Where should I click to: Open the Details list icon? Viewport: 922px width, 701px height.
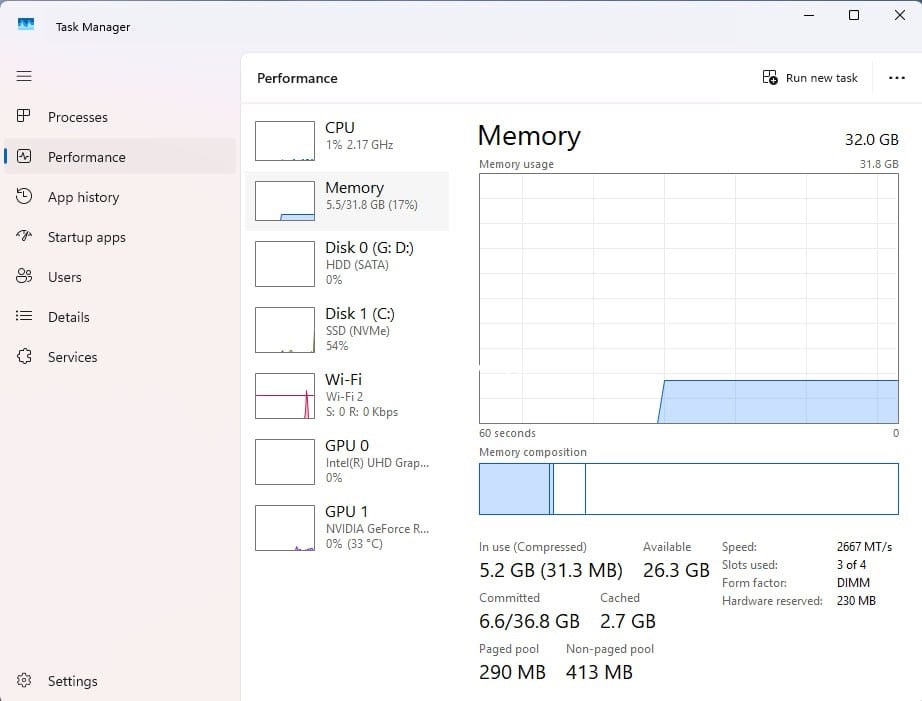[25, 317]
